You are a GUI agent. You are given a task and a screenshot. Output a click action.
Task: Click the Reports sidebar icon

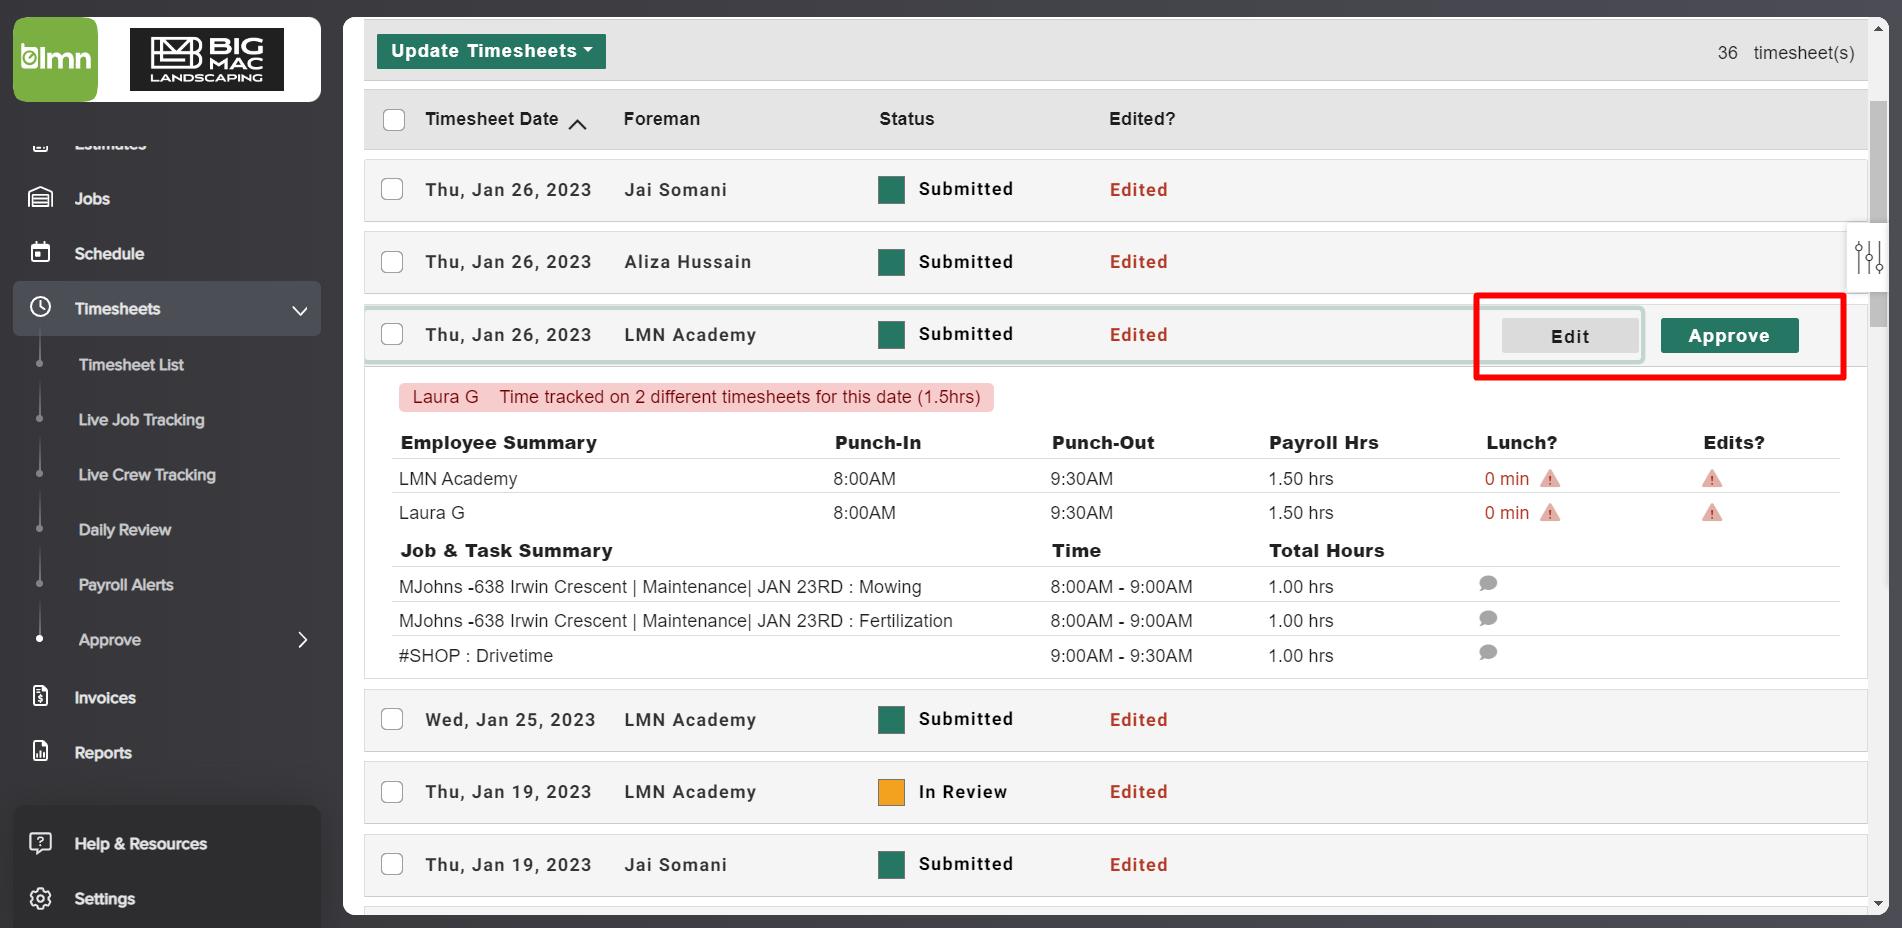[x=40, y=751]
